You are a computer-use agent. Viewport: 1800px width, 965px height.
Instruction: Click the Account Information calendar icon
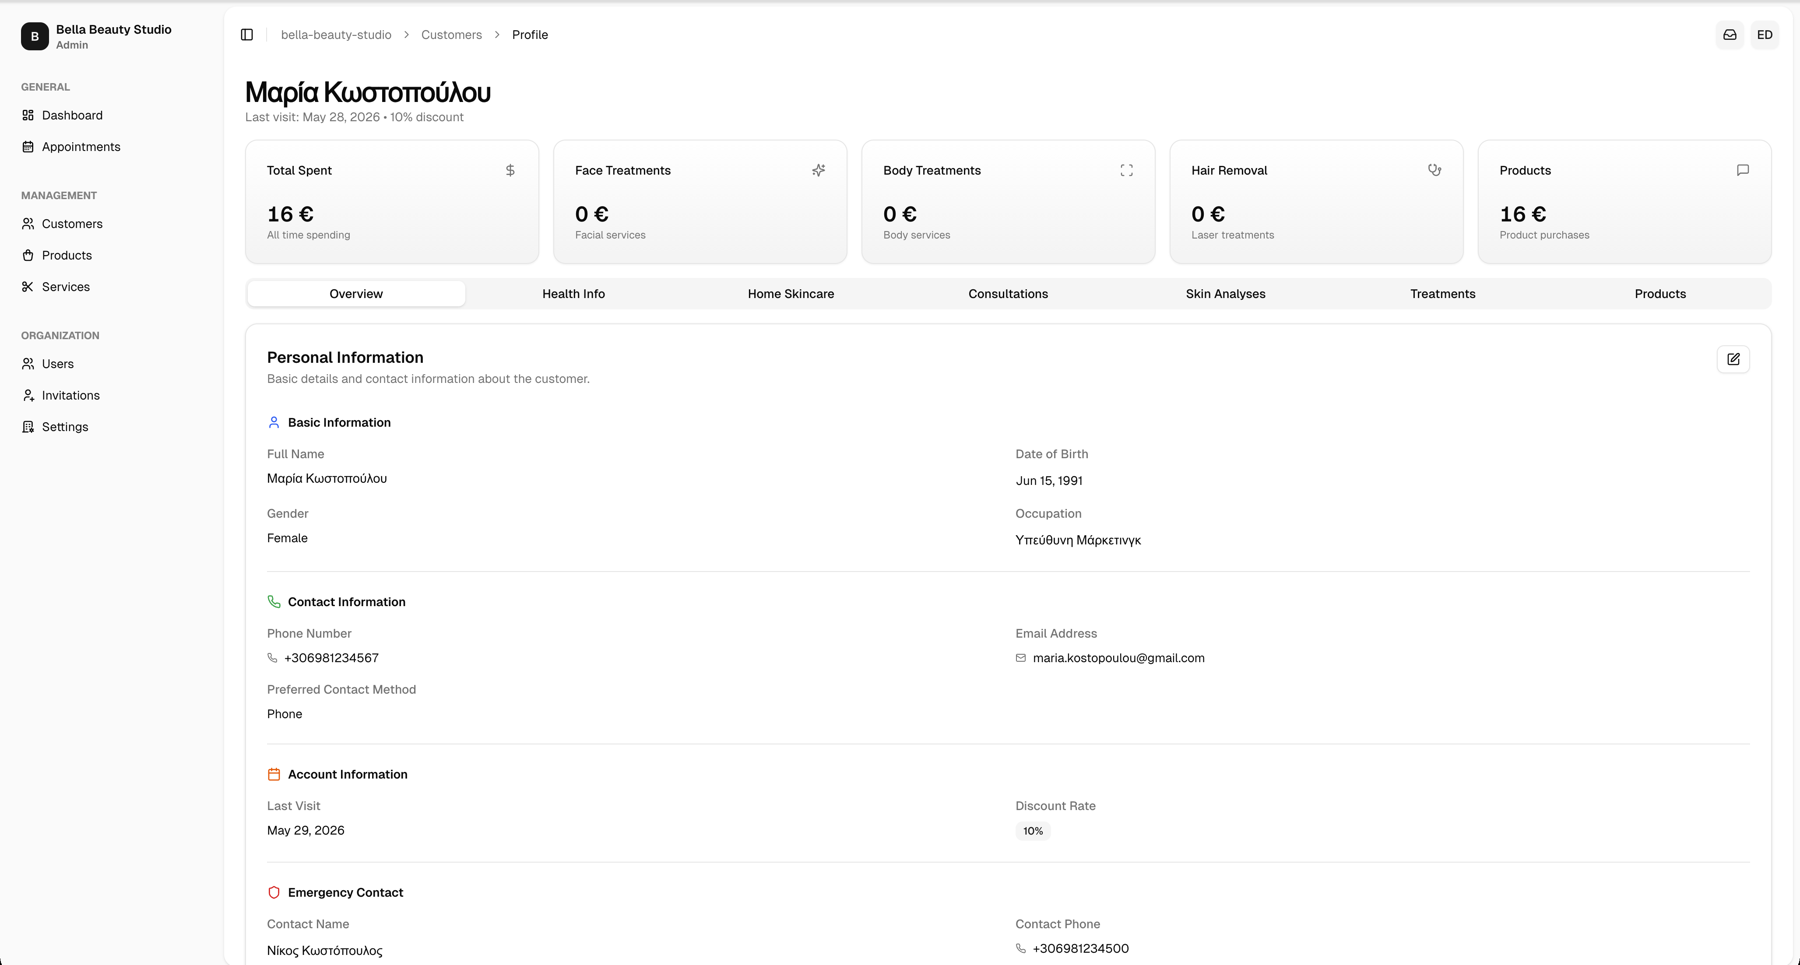click(x=274, y=775)
